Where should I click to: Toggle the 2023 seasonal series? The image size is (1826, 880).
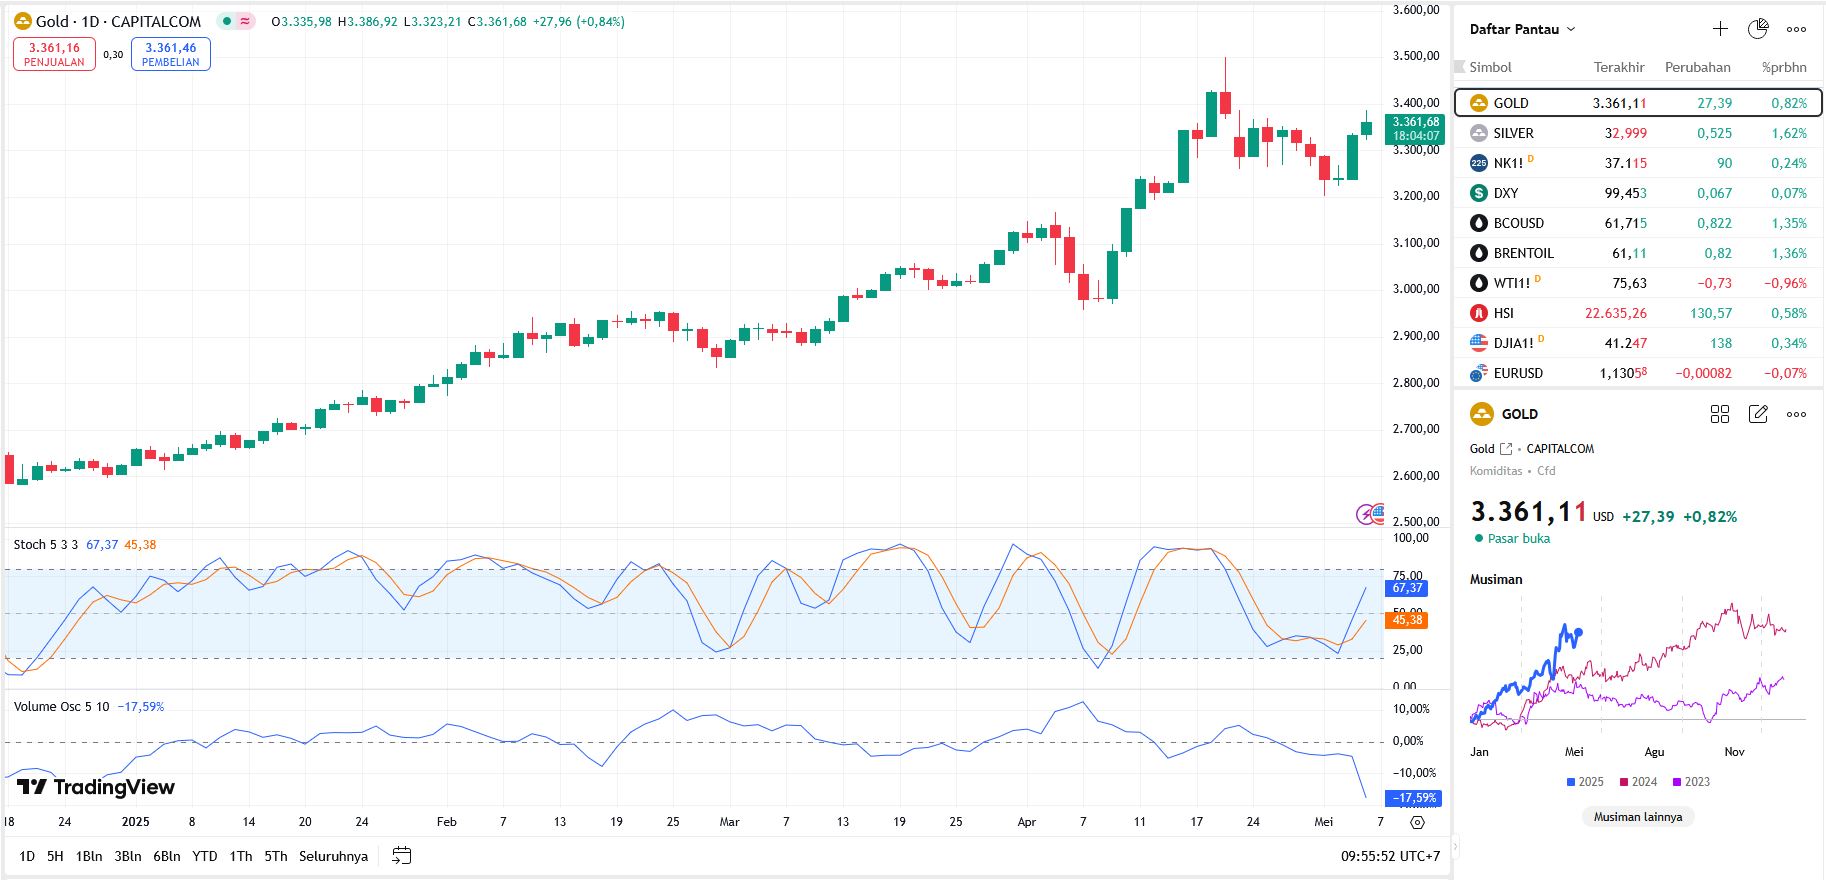pyautogui.click(x=1691, y=782)
